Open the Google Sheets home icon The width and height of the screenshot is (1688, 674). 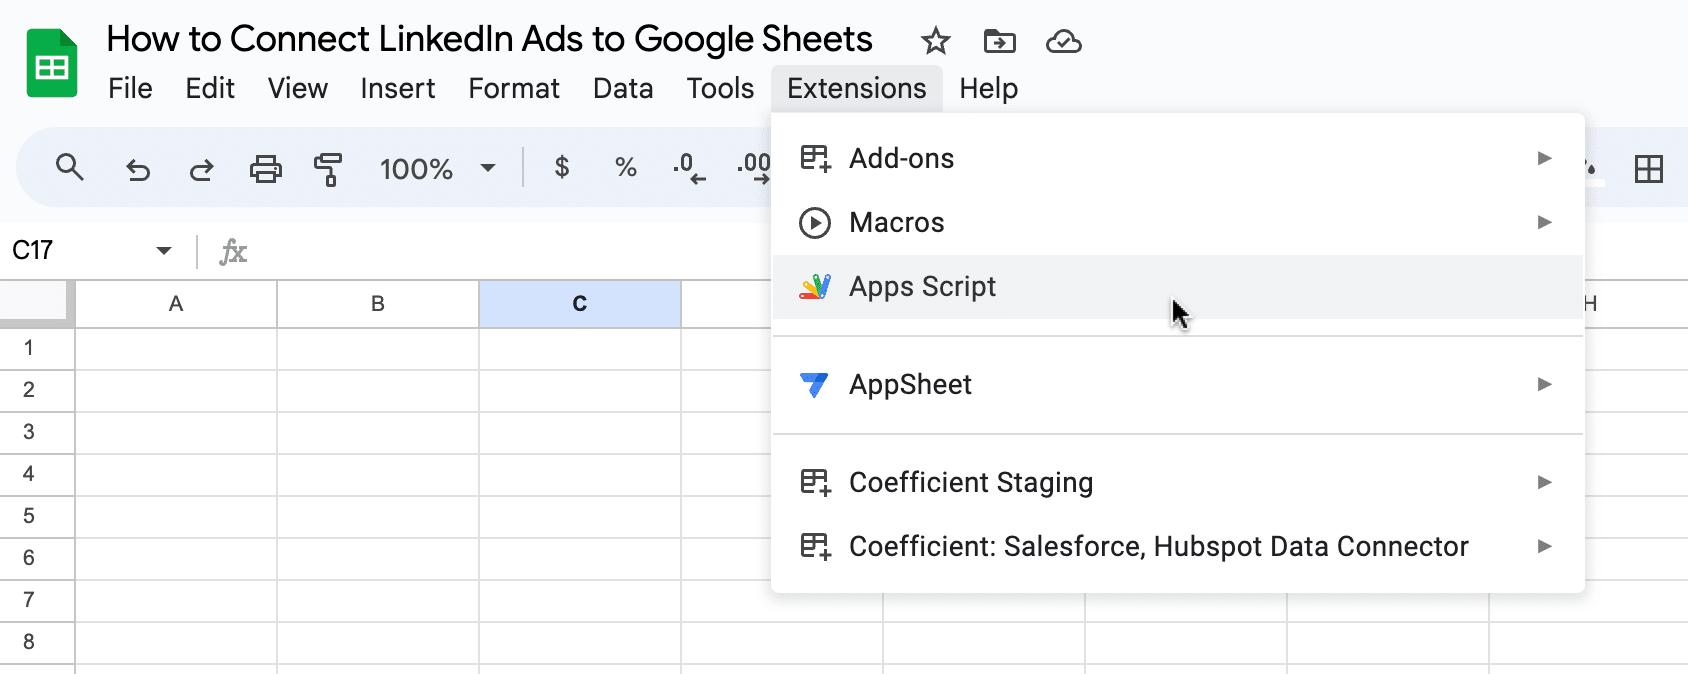tap(52, 64)
